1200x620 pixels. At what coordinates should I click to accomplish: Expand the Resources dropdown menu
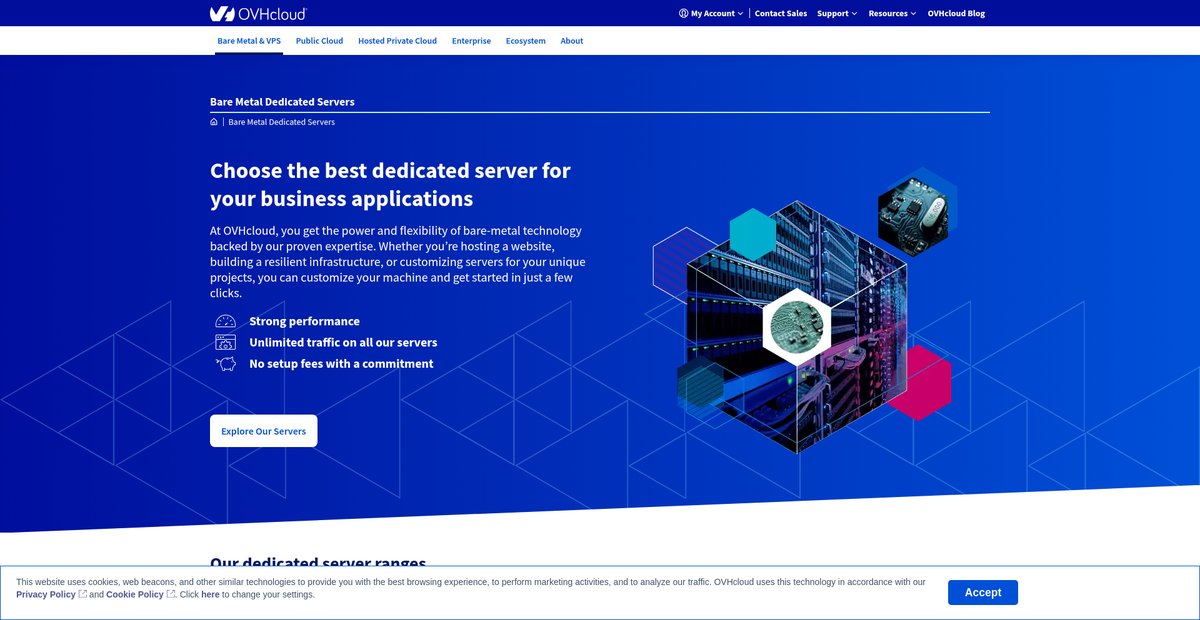click(x=893, y=14)
